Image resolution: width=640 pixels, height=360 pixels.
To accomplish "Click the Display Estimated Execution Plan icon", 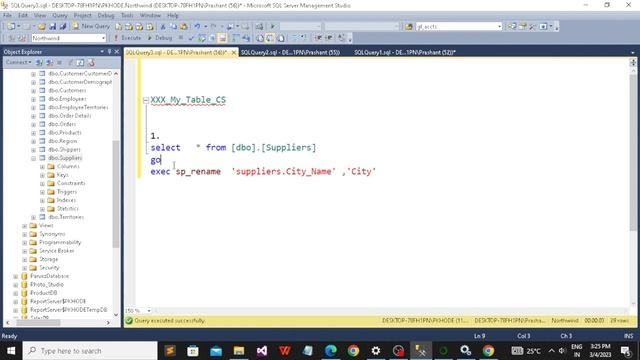I will (202, 38).
